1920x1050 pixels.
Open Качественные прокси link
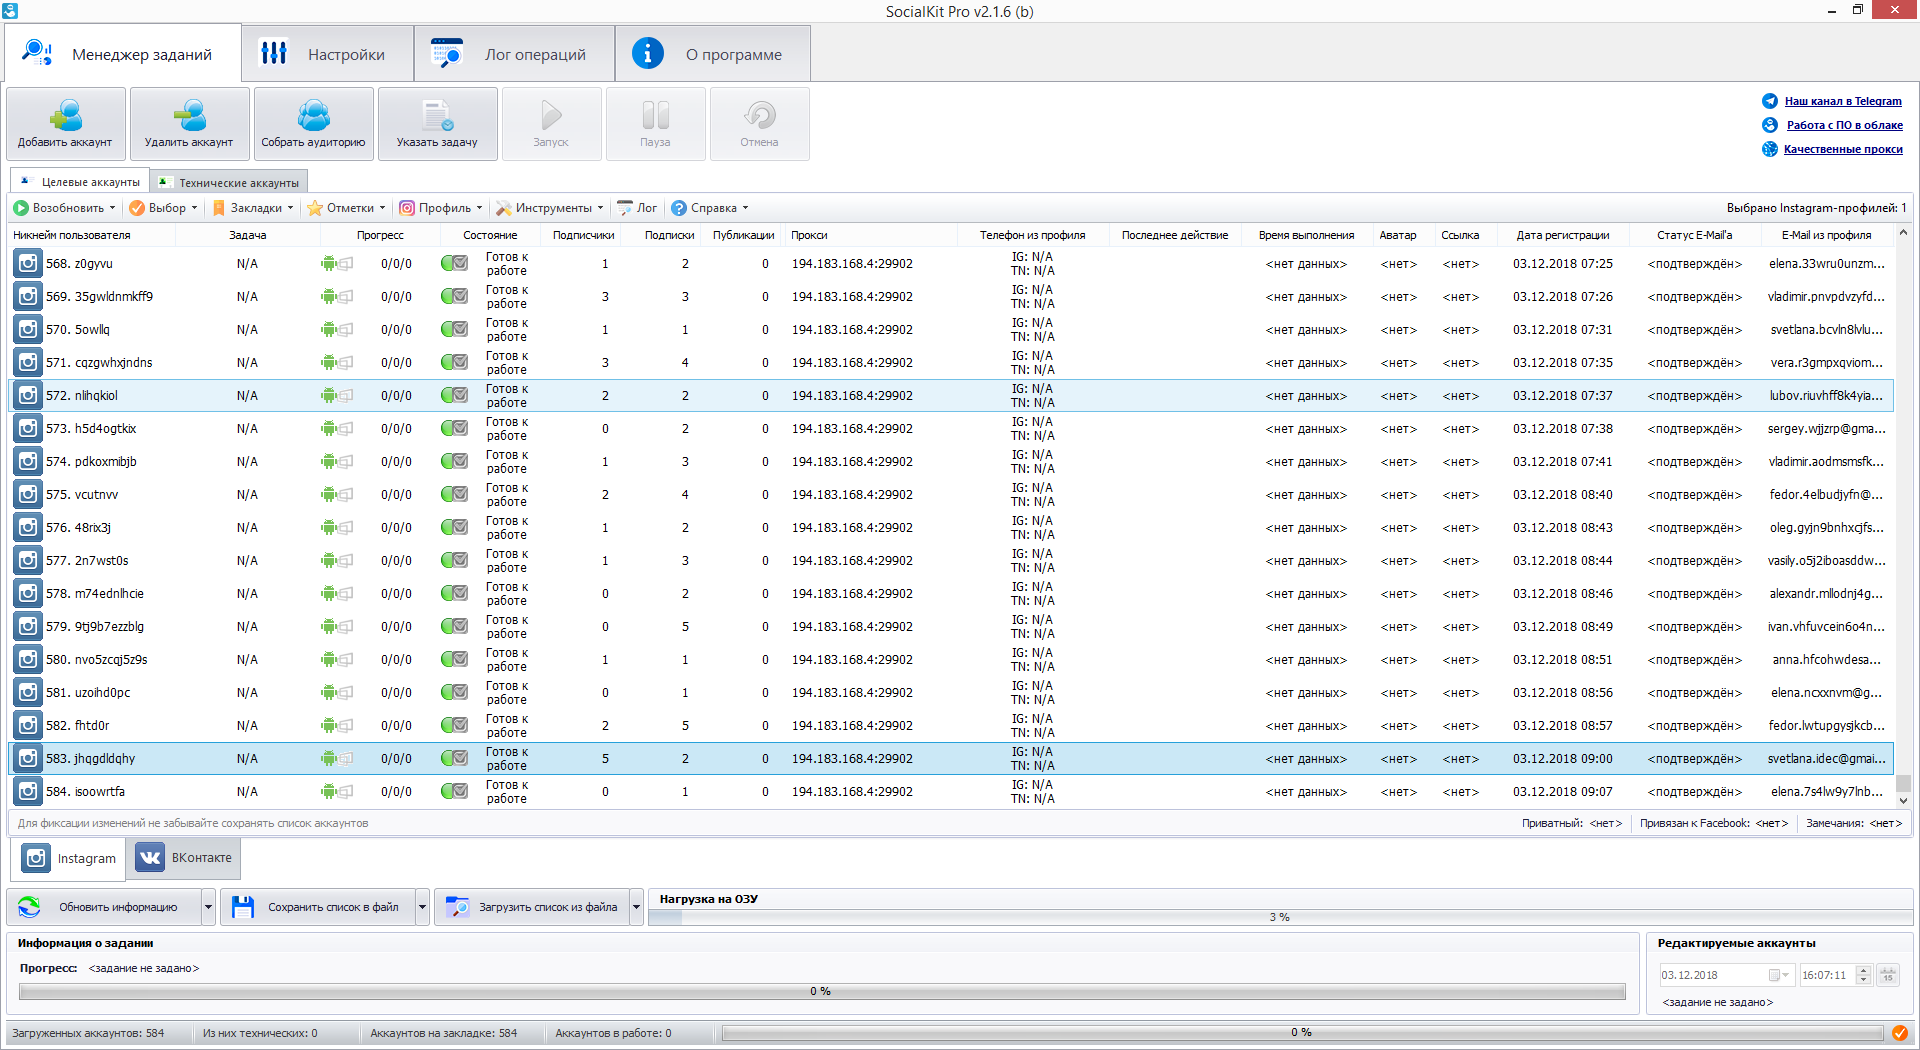tap(1843, 149)
